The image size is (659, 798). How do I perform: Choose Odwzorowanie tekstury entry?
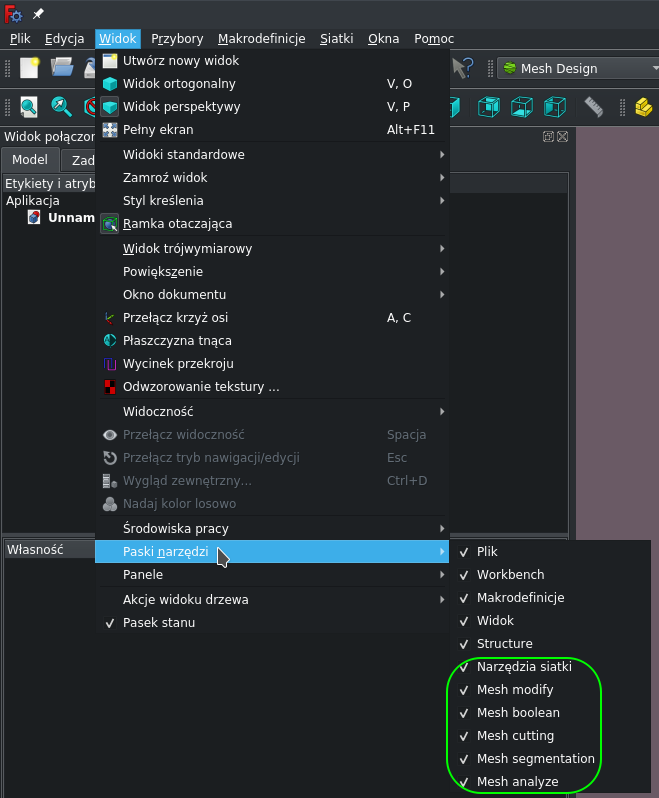pyautogui.click(x=272, y=386)
